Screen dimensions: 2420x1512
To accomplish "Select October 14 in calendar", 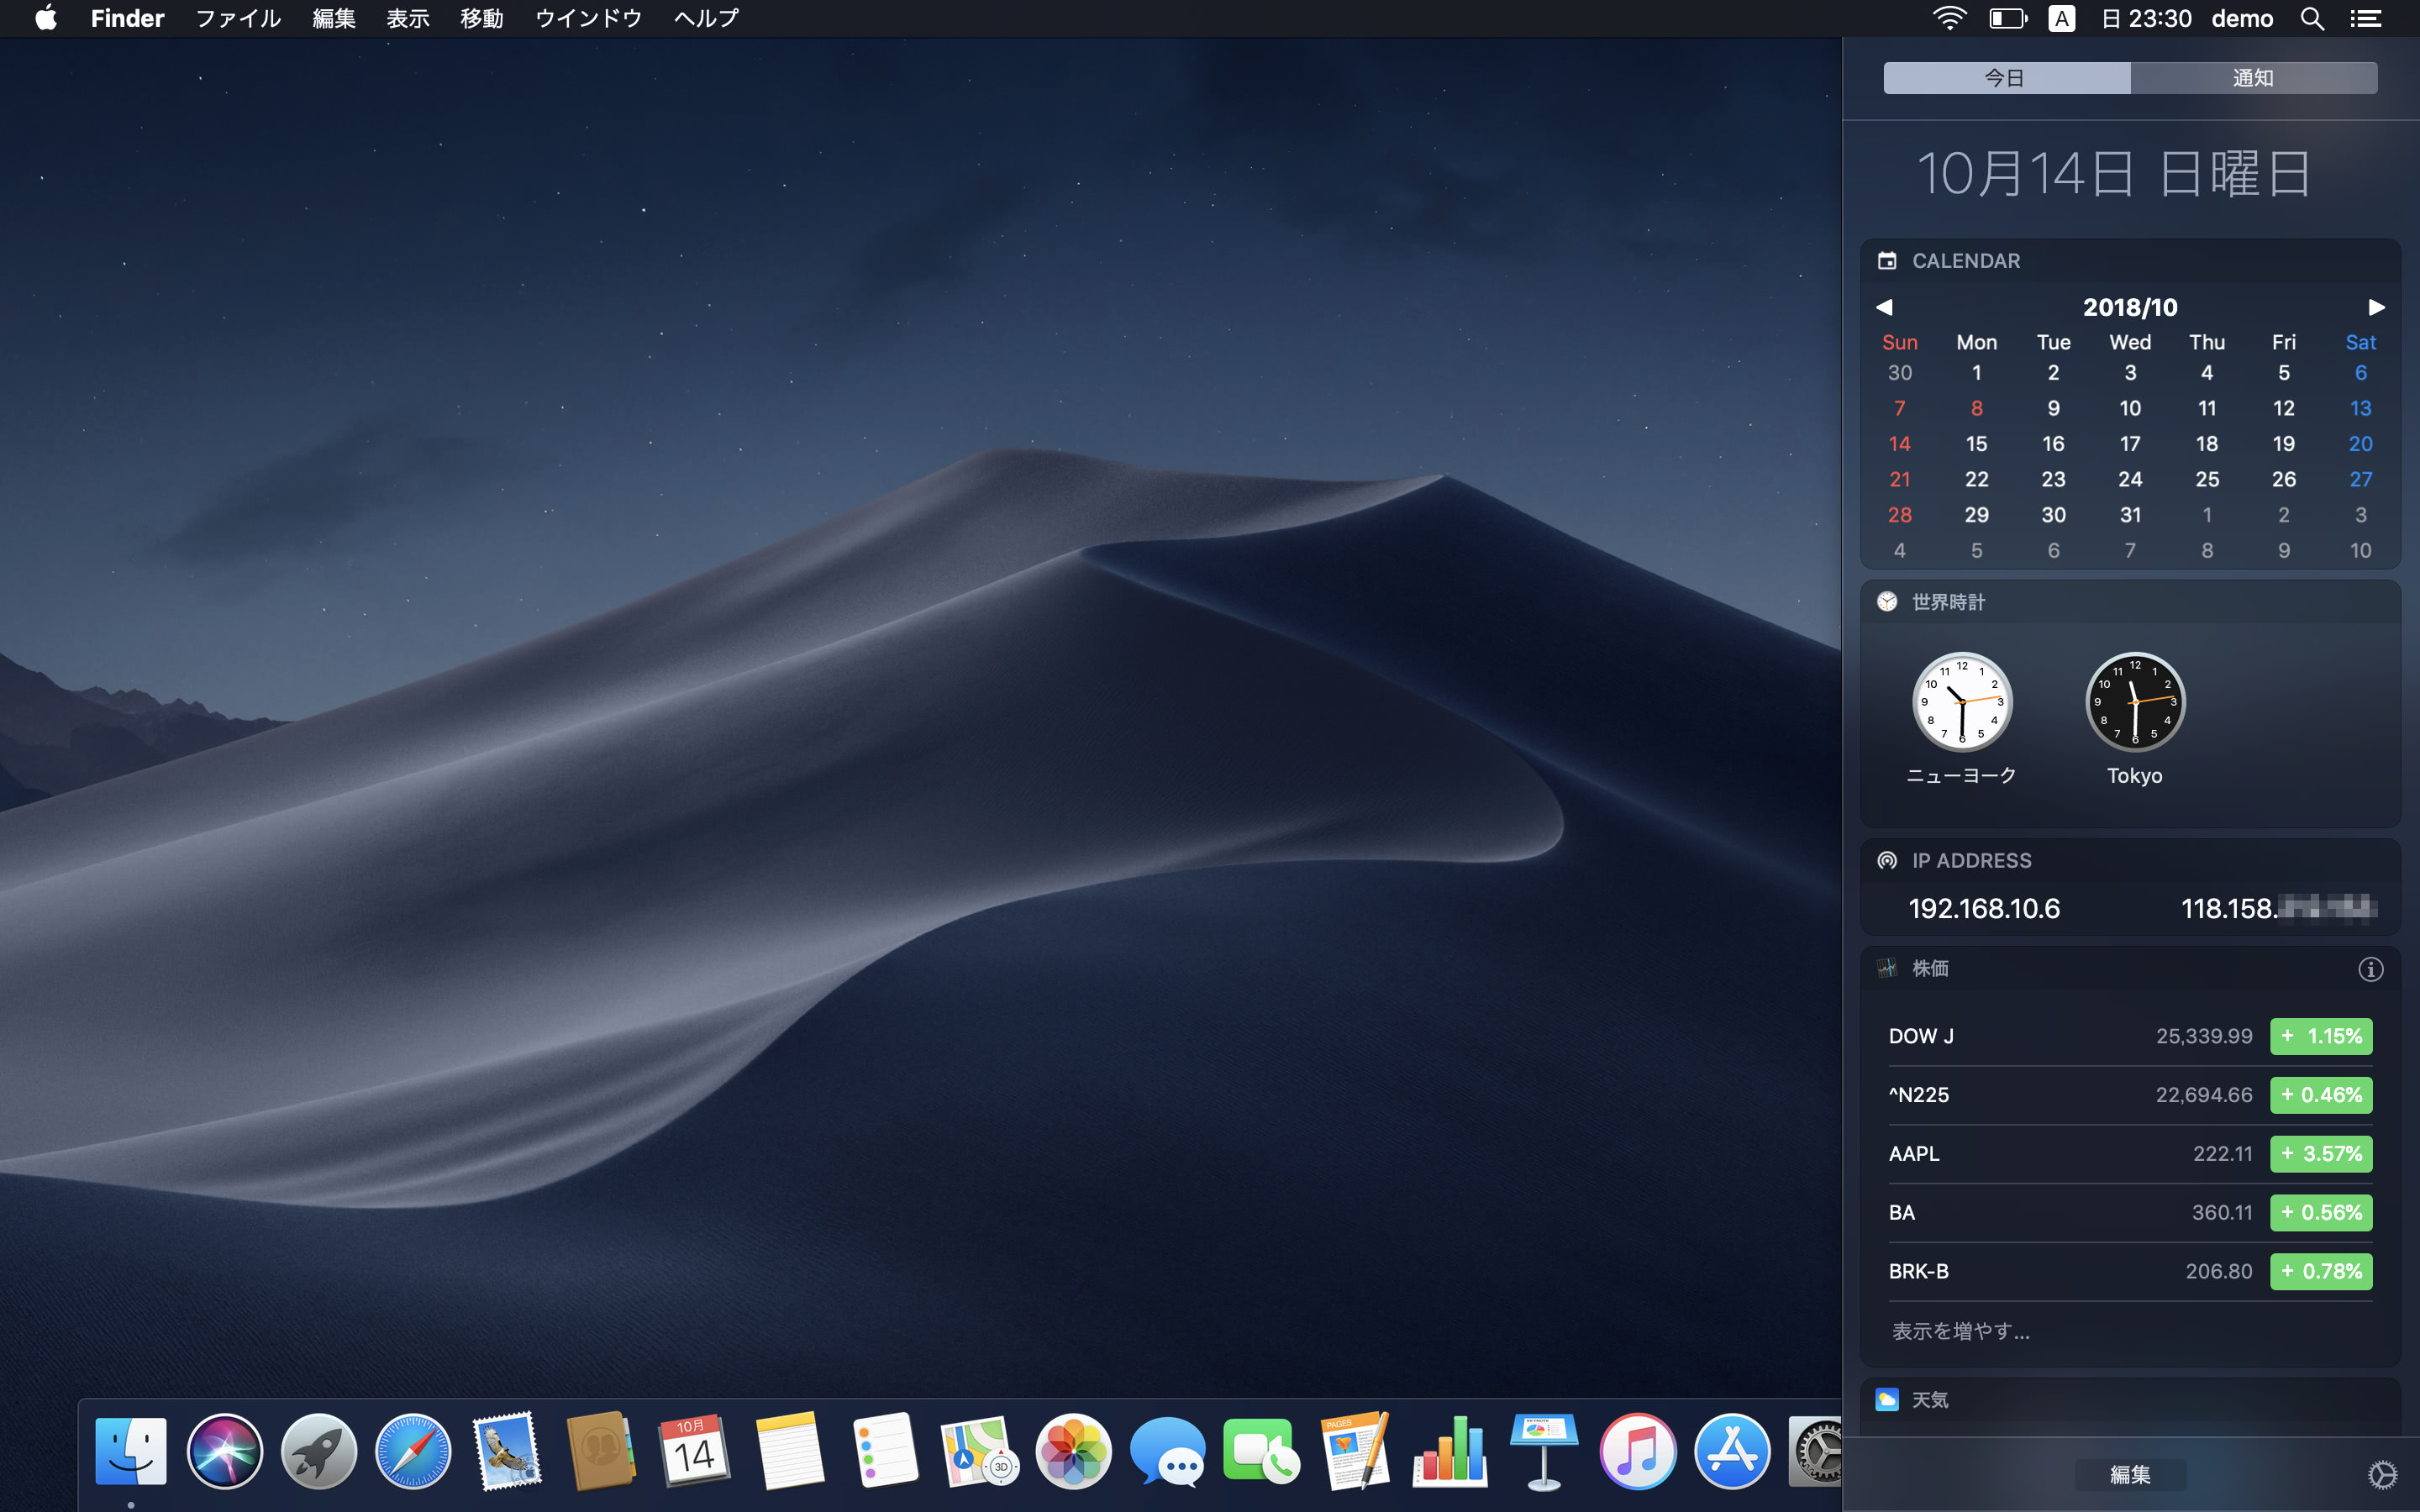I will click(x=1897, y=443).
